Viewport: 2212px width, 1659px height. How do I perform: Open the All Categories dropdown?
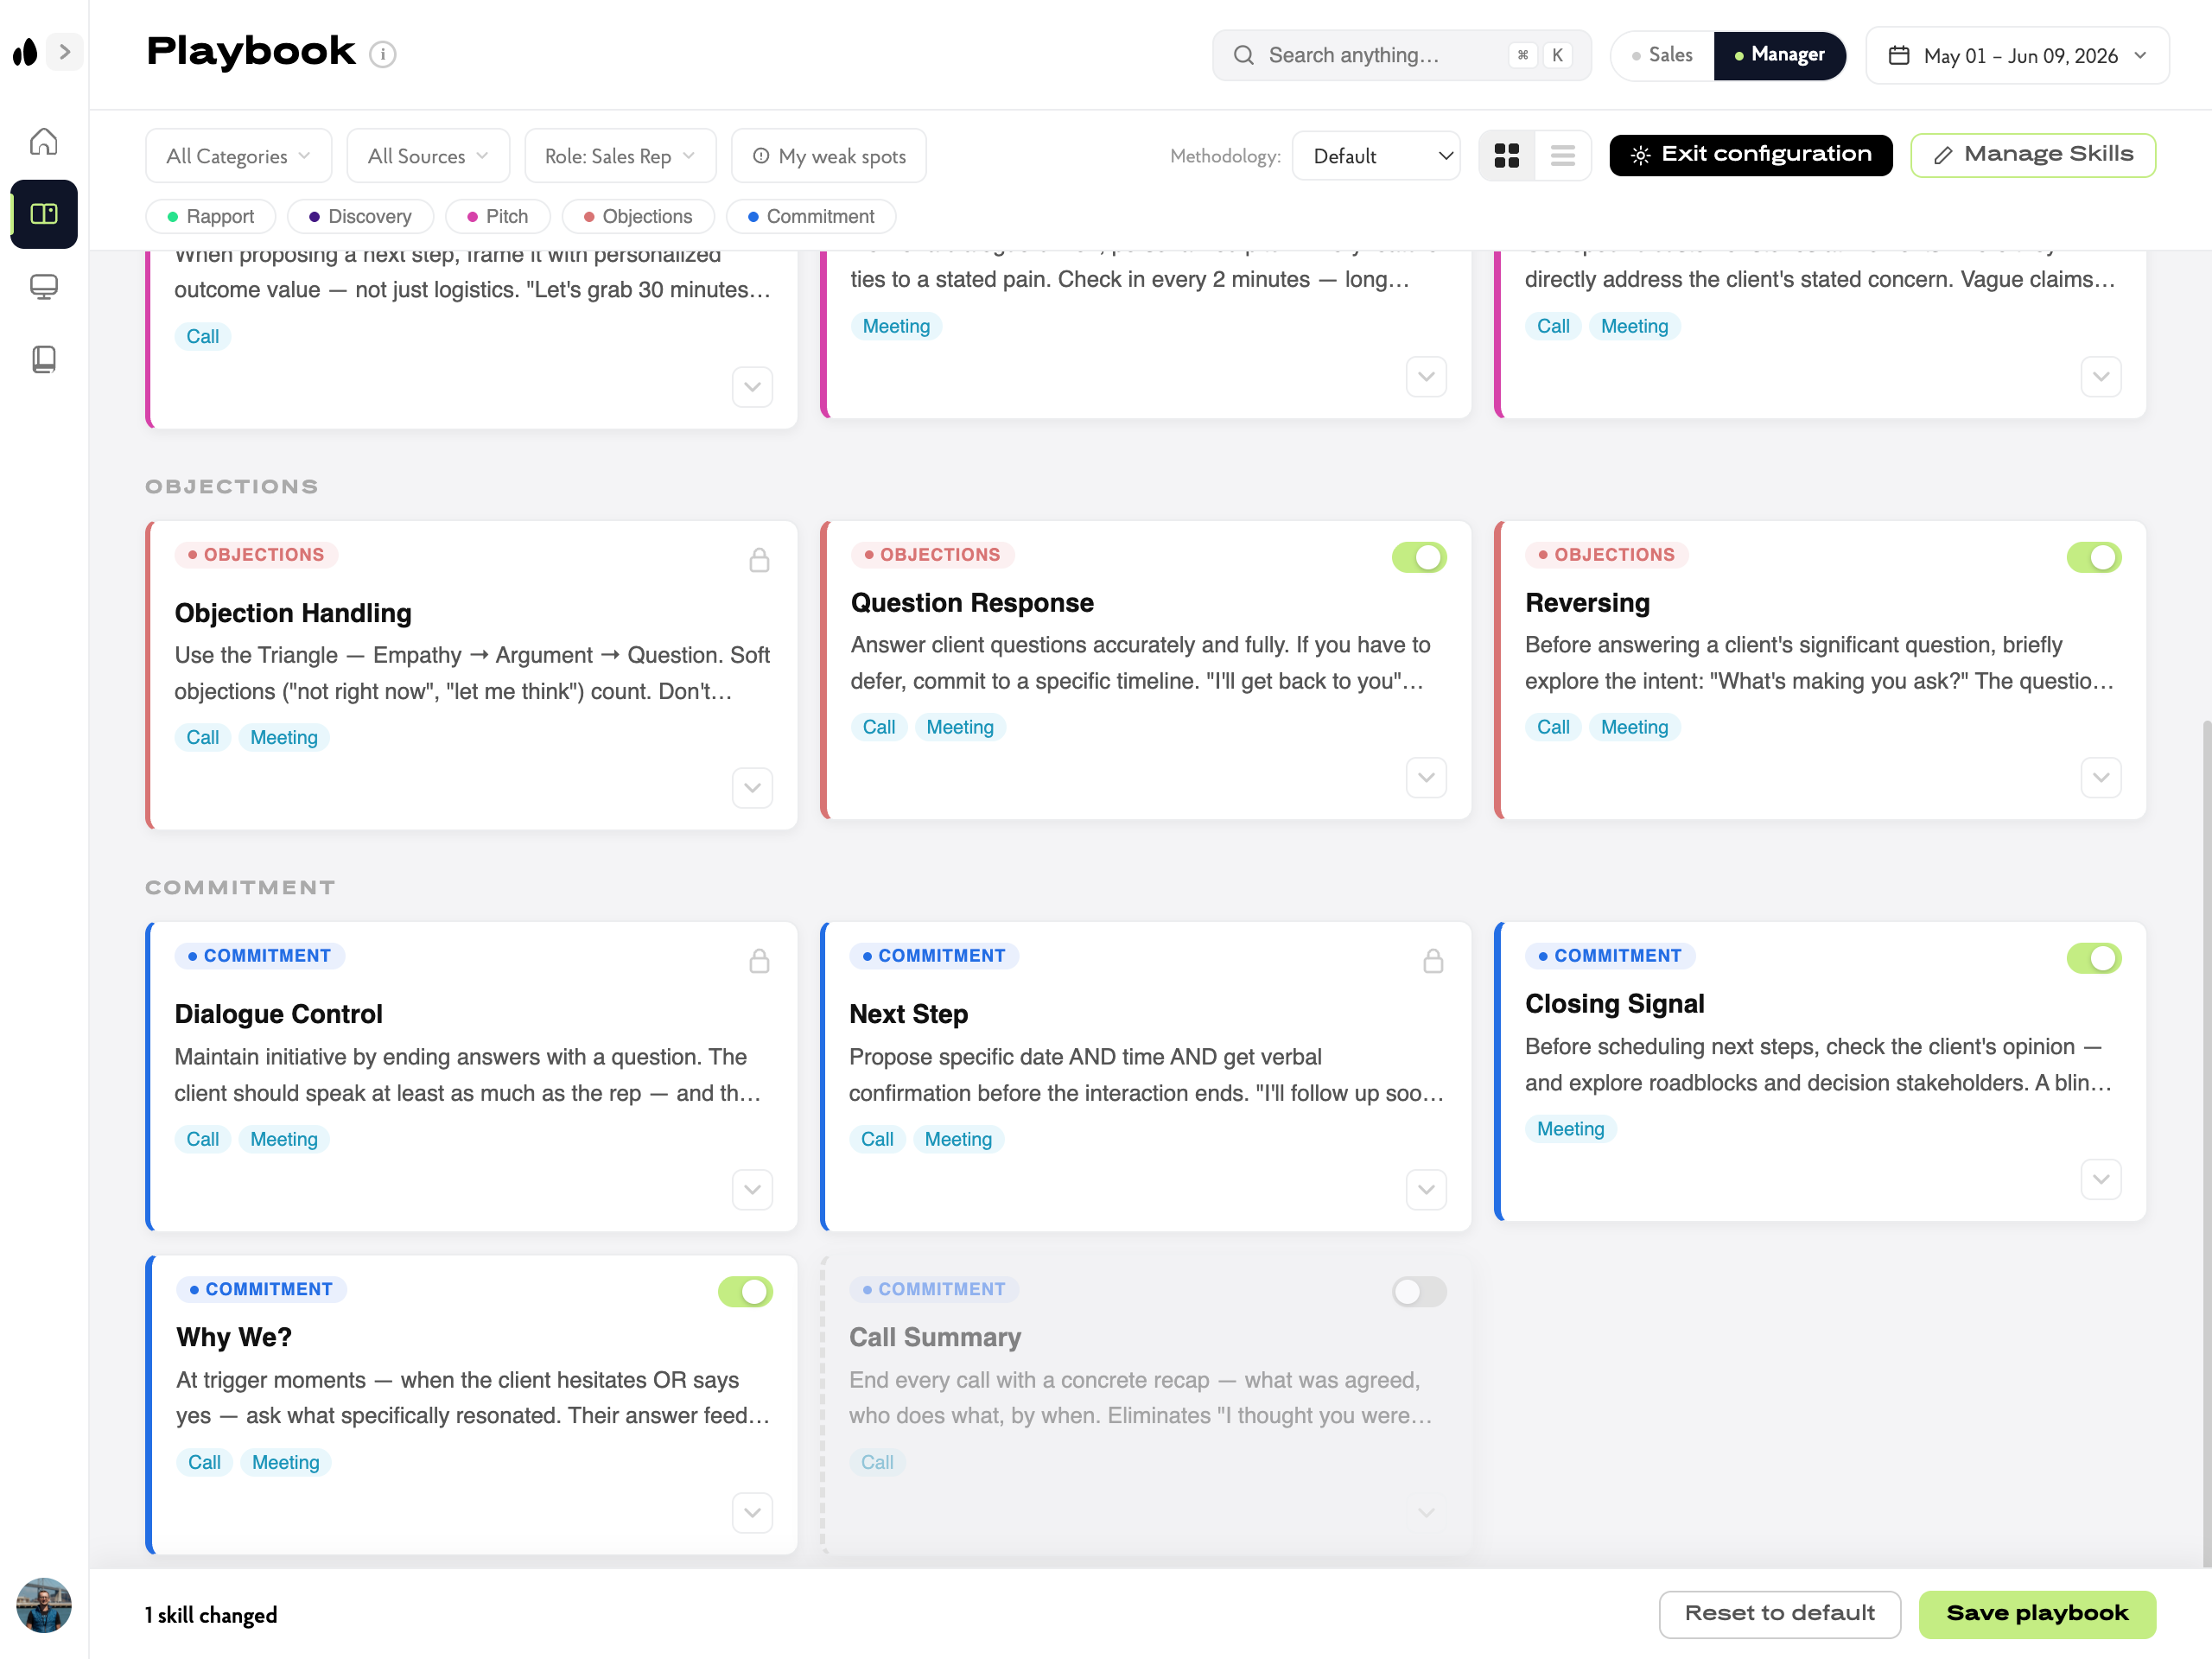tap(238, 156)
